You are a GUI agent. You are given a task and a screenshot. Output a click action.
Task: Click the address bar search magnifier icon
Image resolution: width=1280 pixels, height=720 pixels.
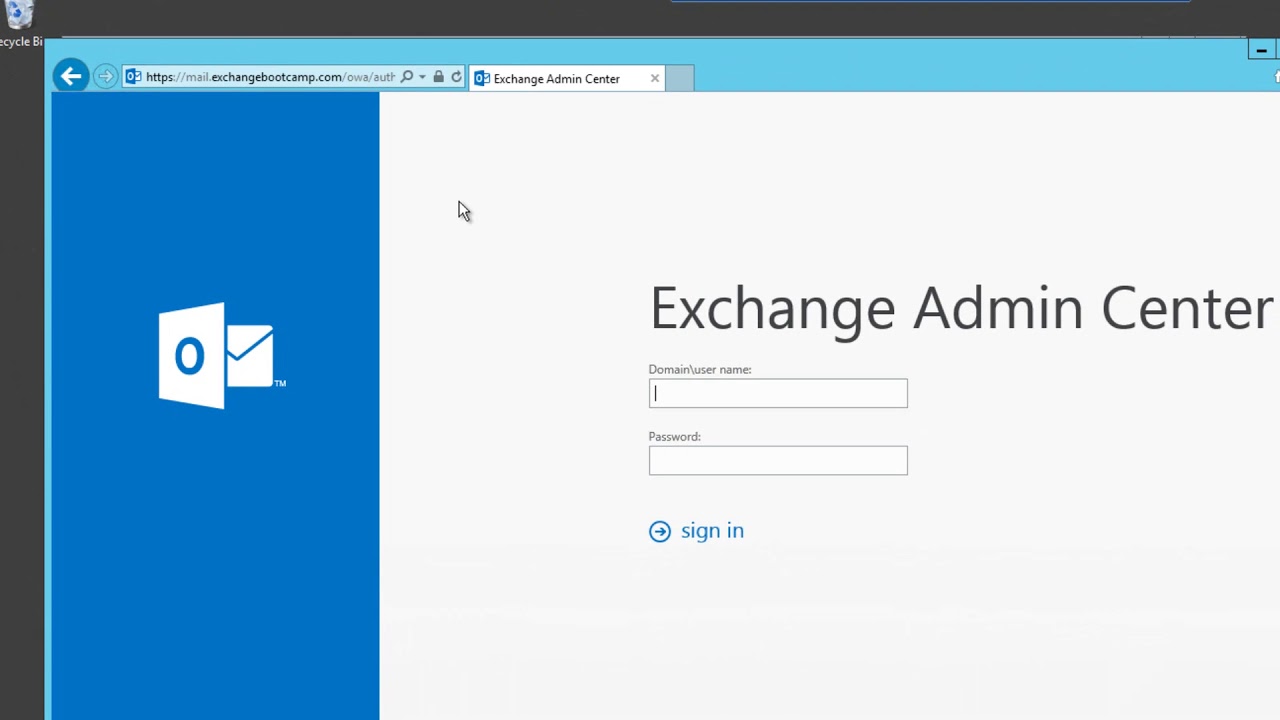(x=407, y=77)
